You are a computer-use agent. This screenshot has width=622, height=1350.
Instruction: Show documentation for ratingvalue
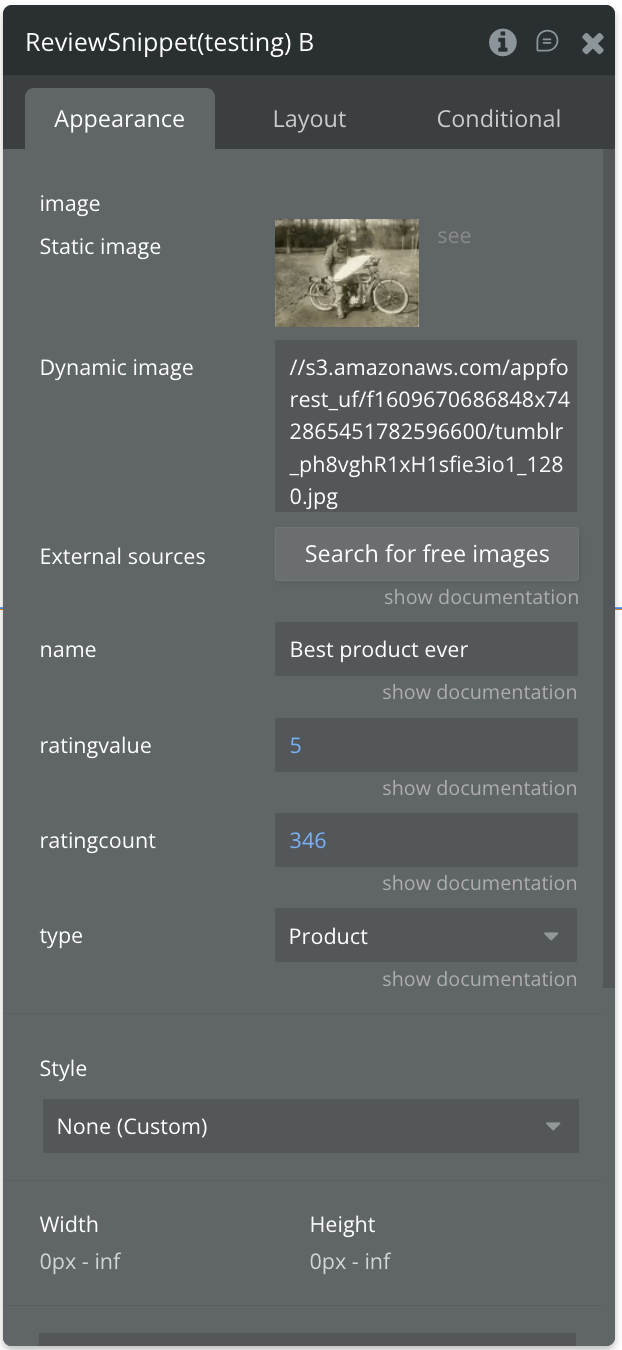pos(479,788)
